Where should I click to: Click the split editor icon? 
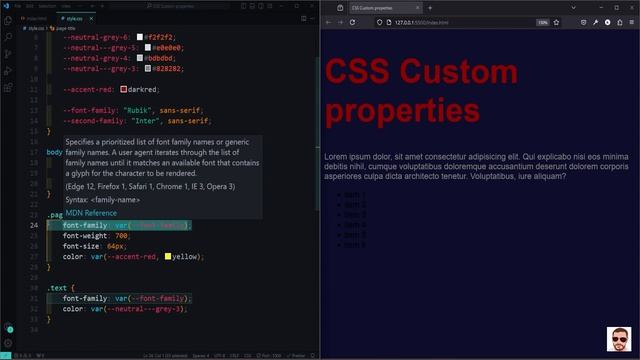303,18
